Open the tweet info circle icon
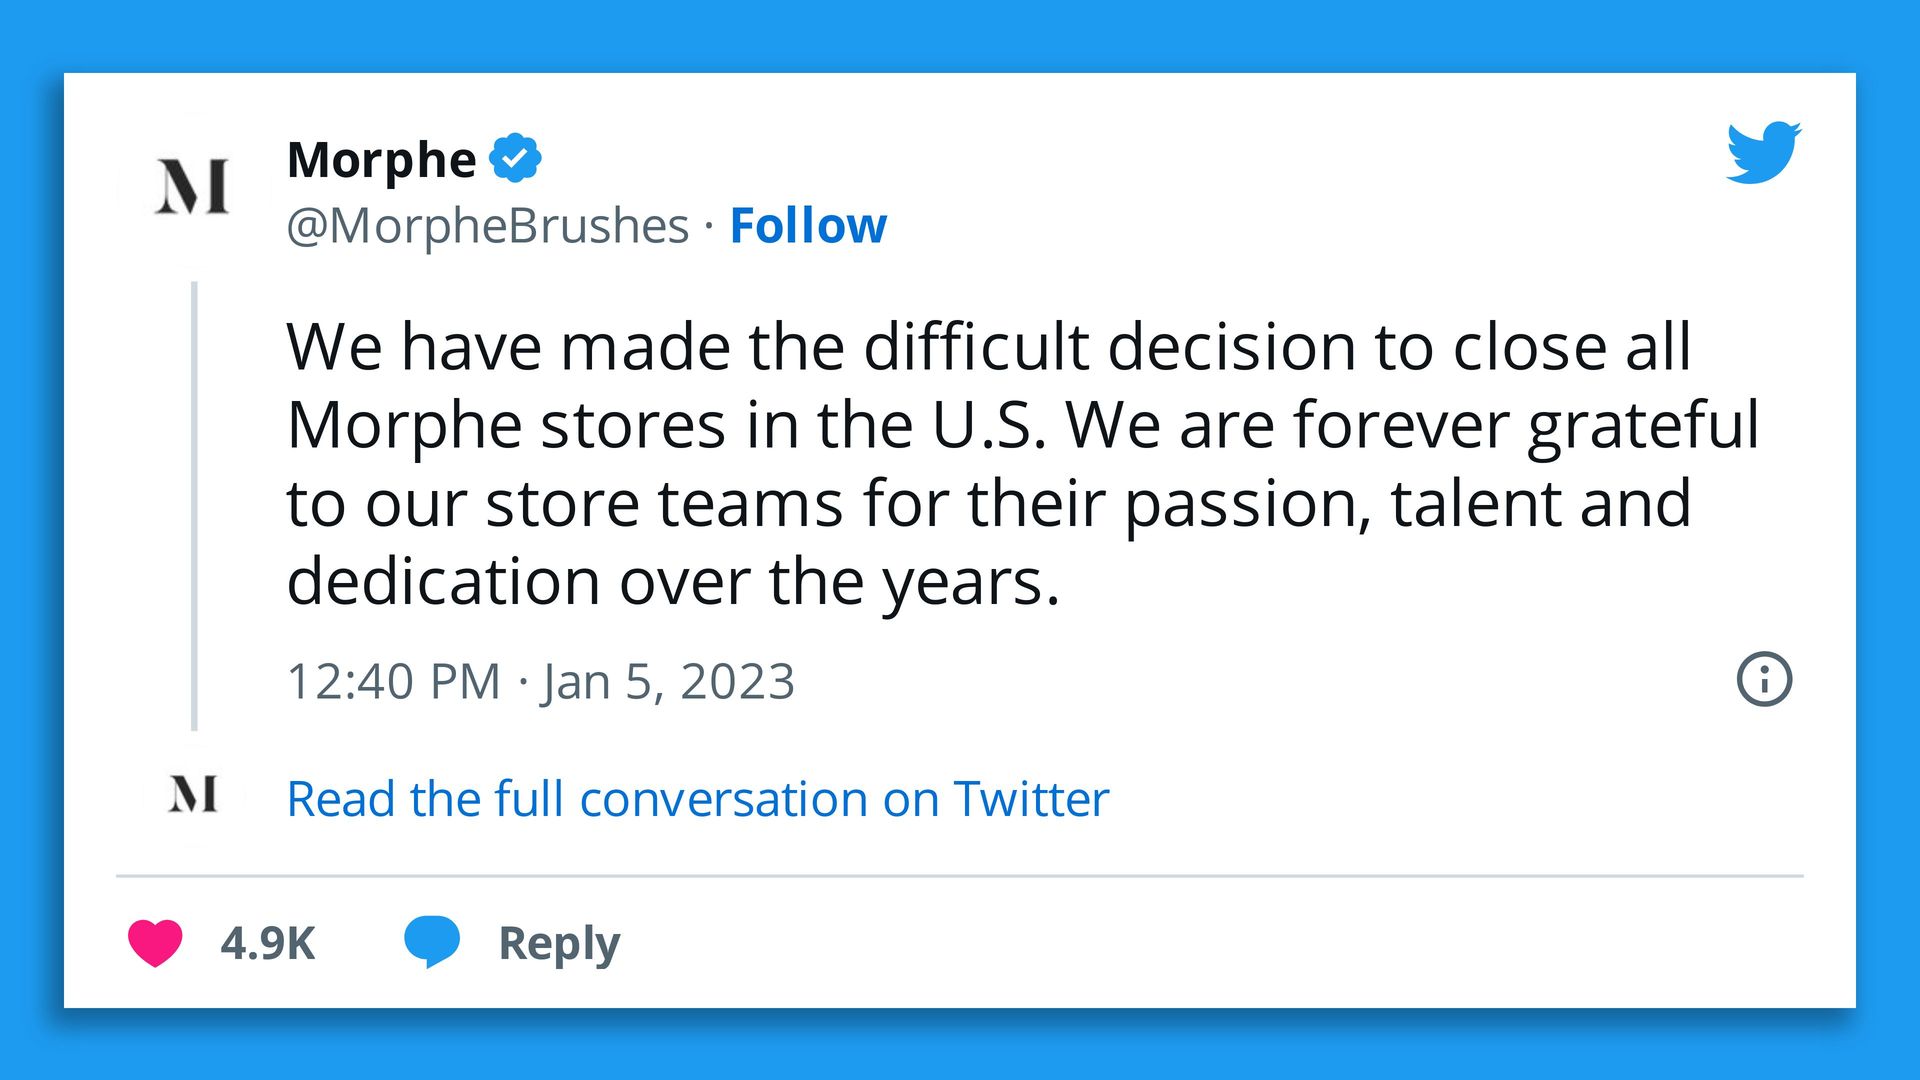 1764,680
